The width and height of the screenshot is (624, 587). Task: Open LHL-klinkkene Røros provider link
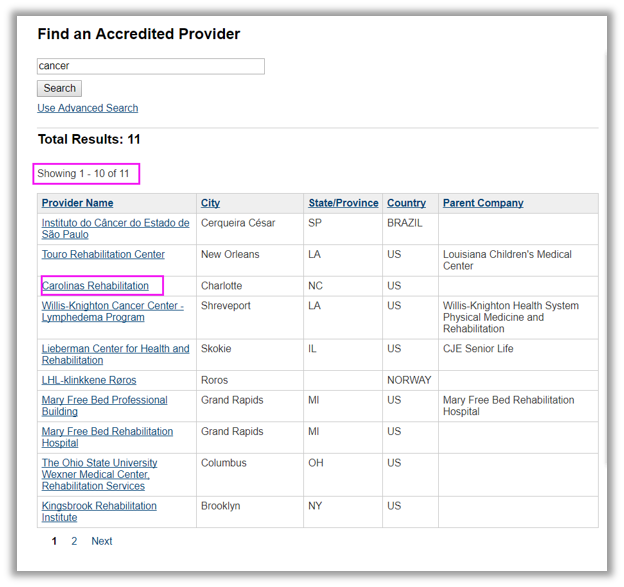click(89, 380)
